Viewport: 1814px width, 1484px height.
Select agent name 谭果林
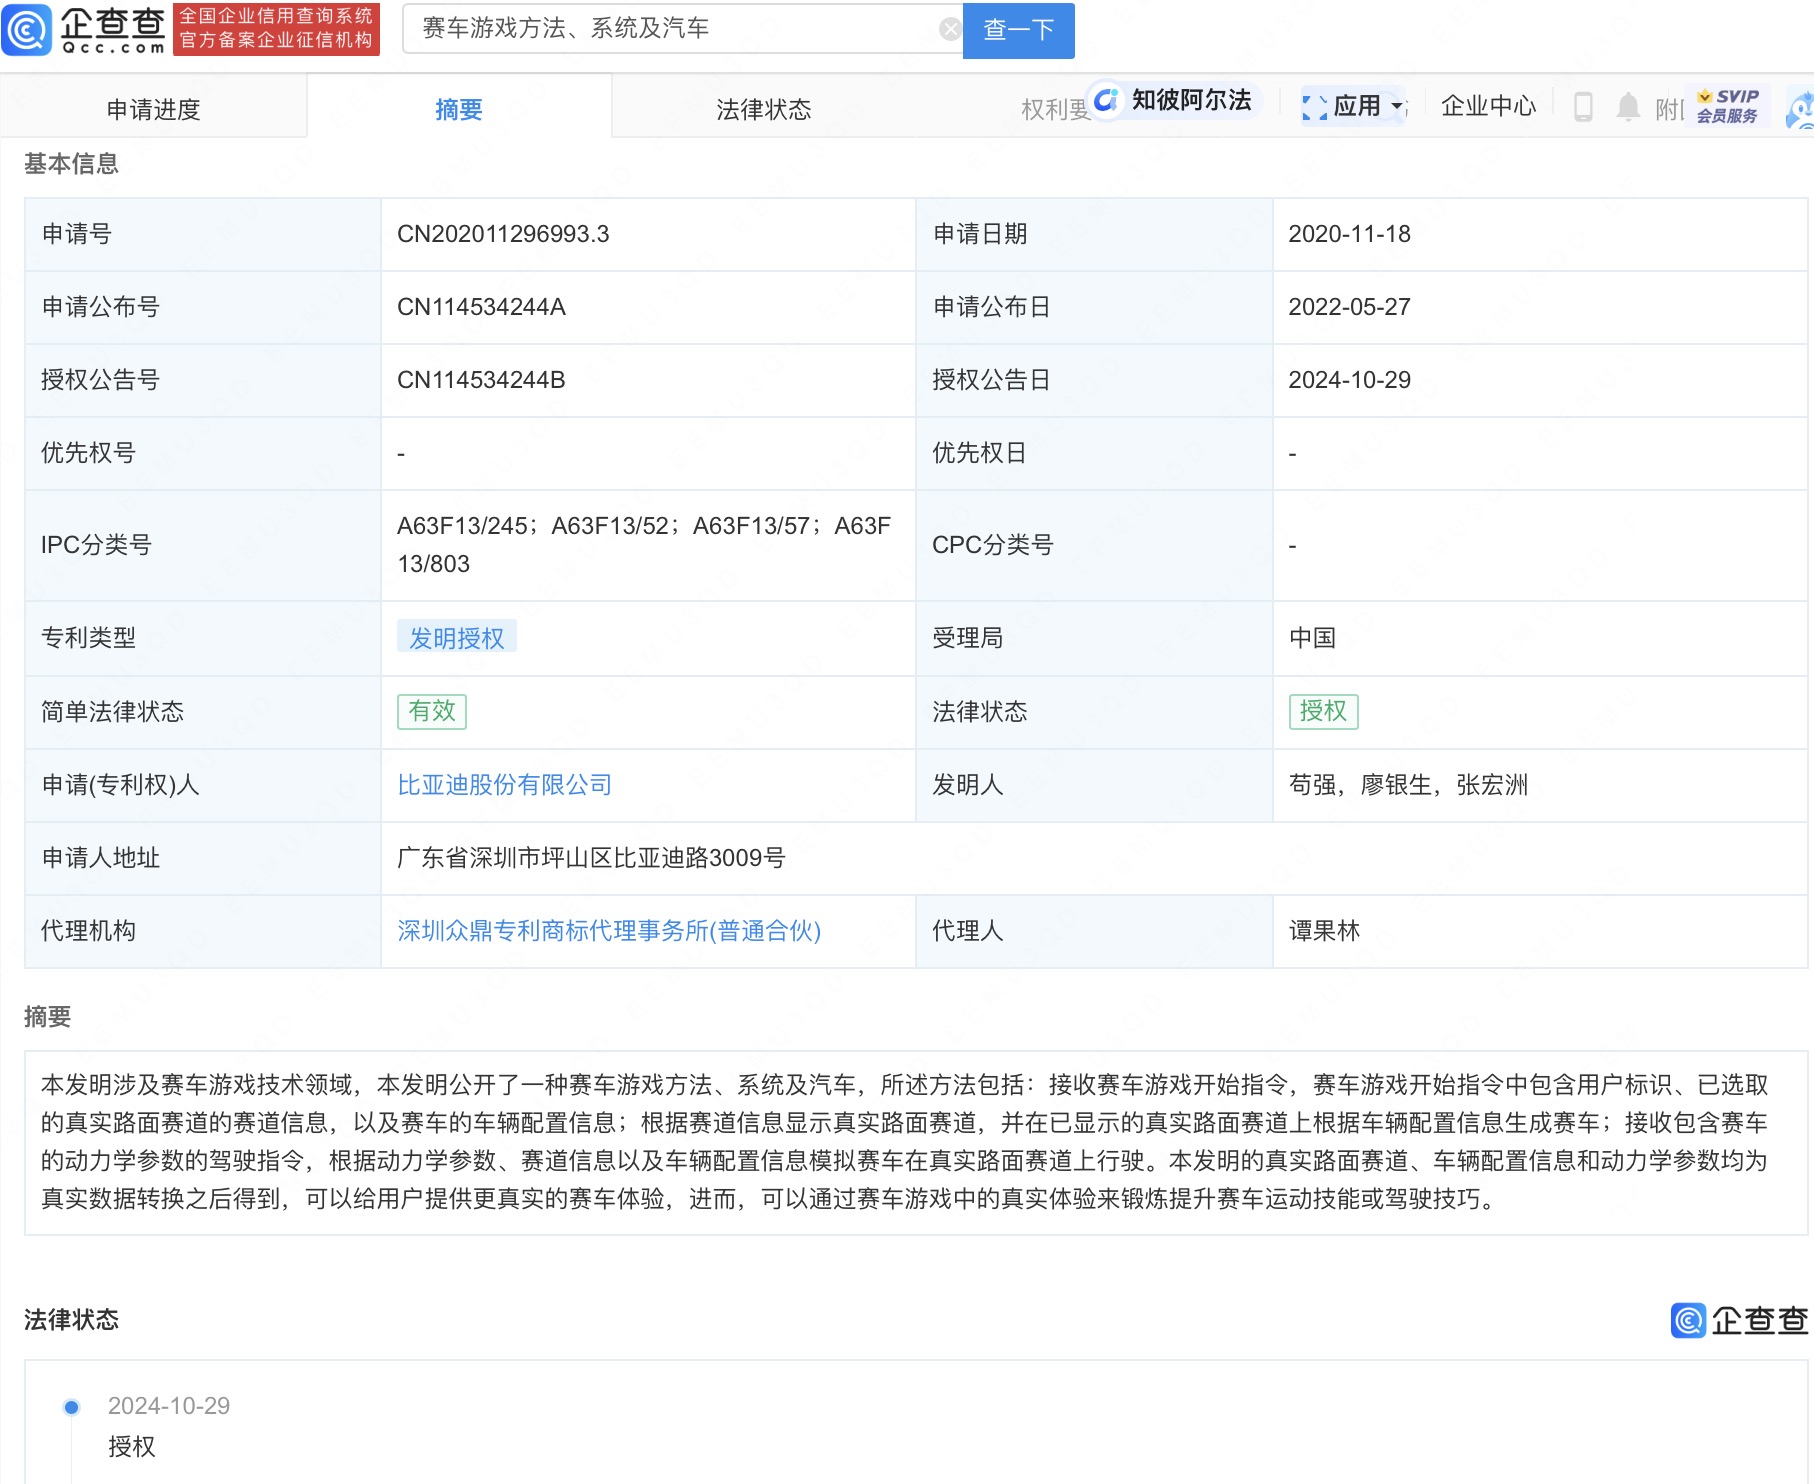click(1324, 931)
